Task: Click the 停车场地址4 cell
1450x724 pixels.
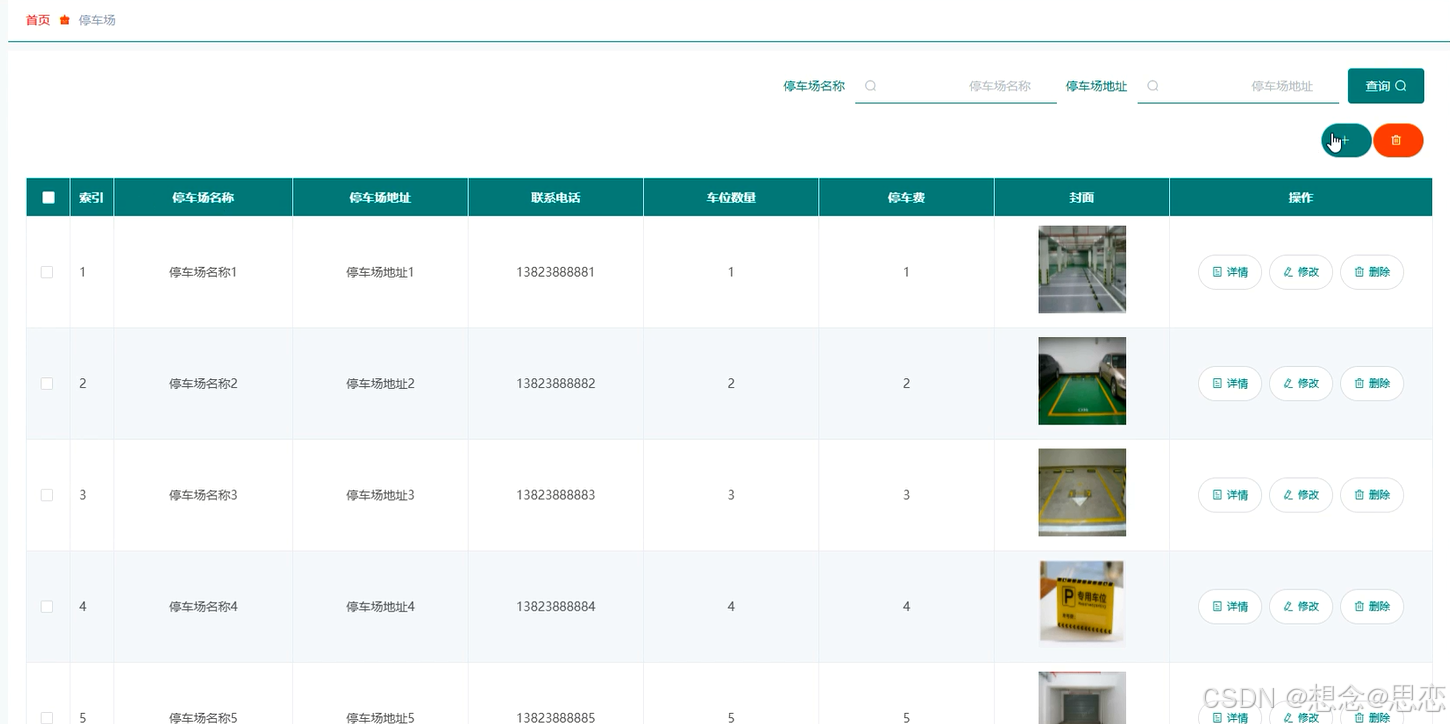Action: coord(380,607)
